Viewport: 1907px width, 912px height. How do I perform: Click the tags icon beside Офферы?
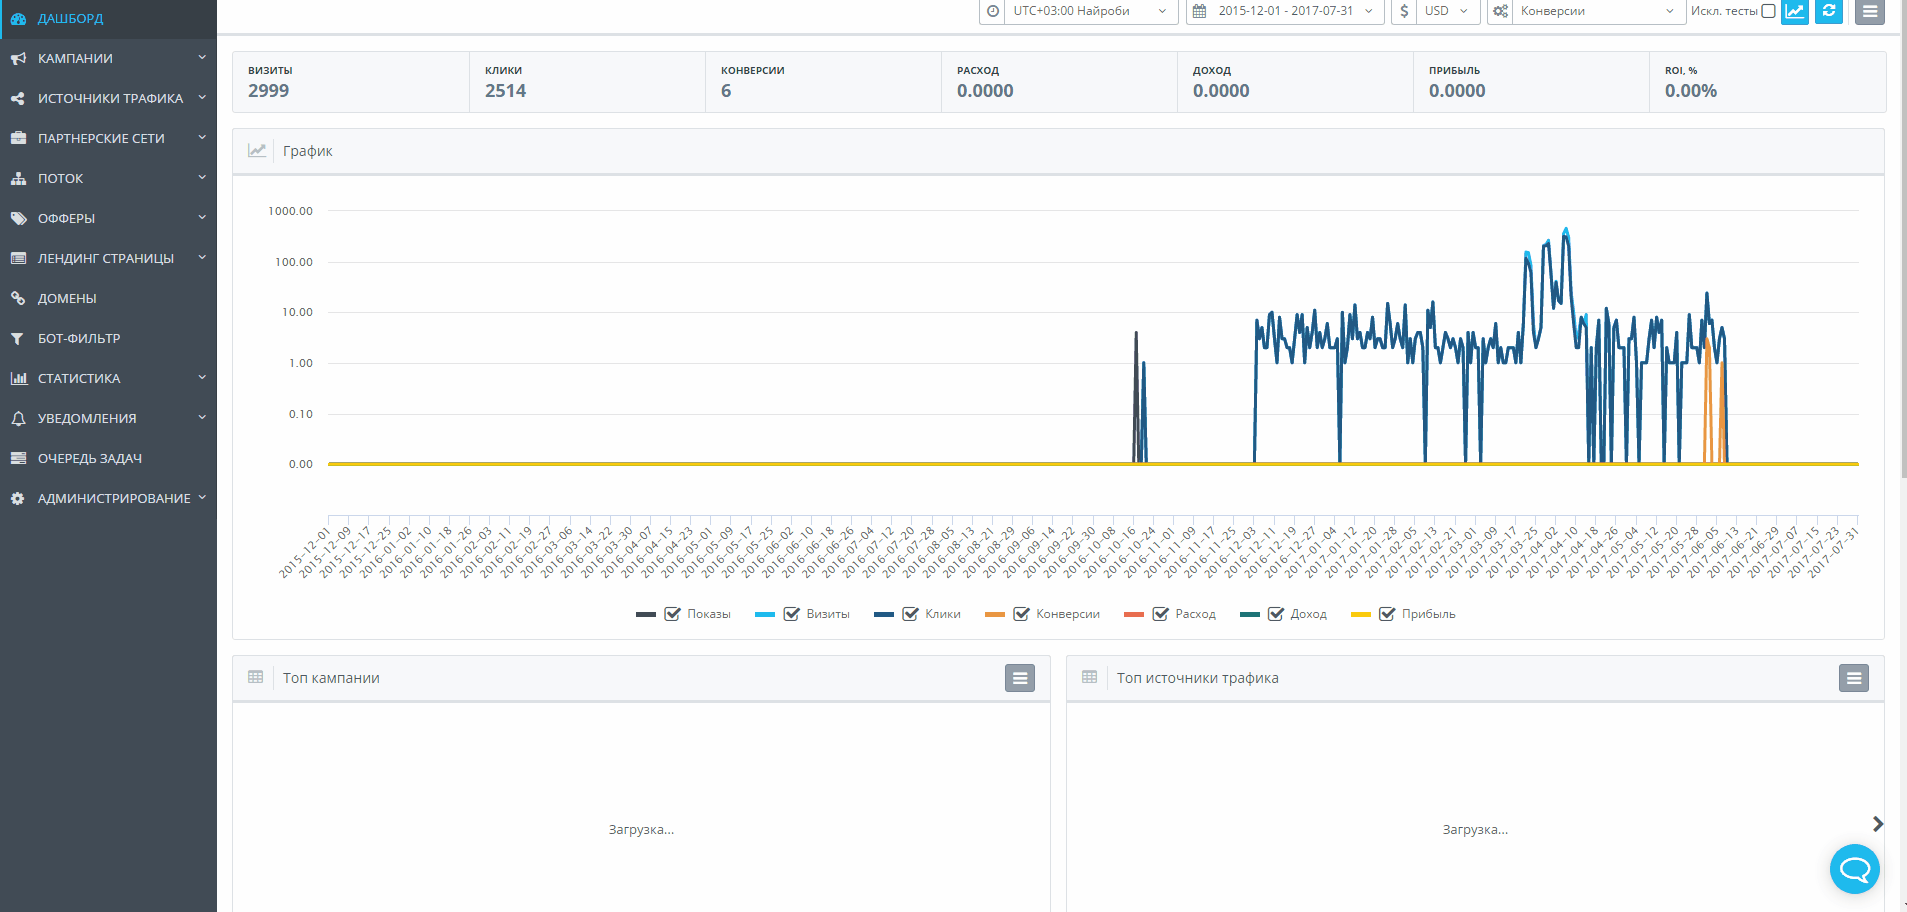coord(18,218)
